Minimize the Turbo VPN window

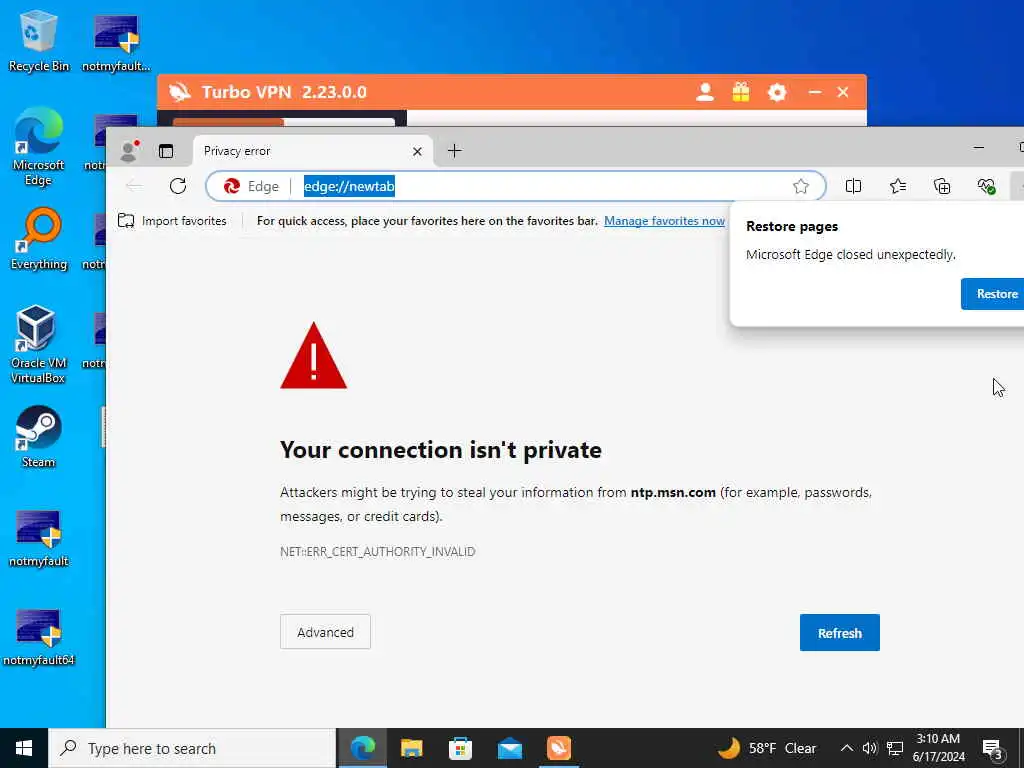(x=814, y=92)
